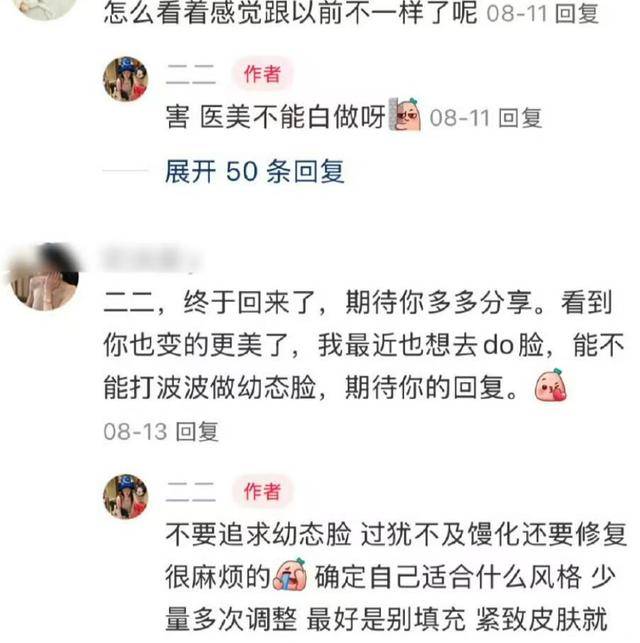Click 回复 next to the author's 08-11 reply
The image size is (640, 643).
521,118
